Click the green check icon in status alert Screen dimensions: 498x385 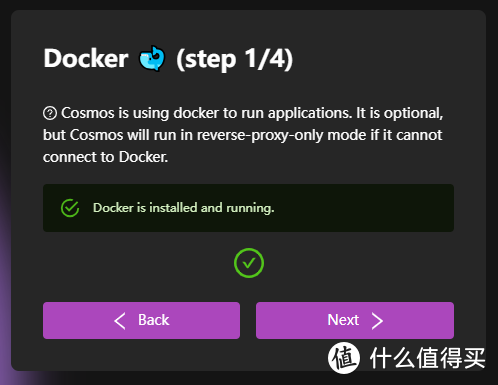[x=70, y=208]
